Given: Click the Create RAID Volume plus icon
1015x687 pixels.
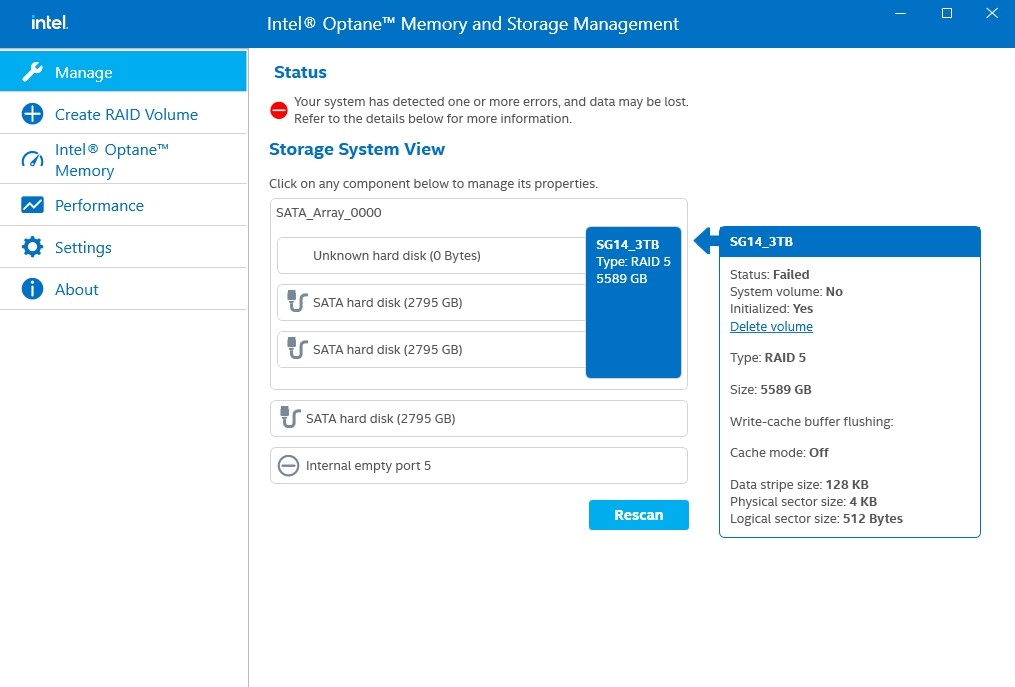Looking at the screenshot, I should 32,114.
